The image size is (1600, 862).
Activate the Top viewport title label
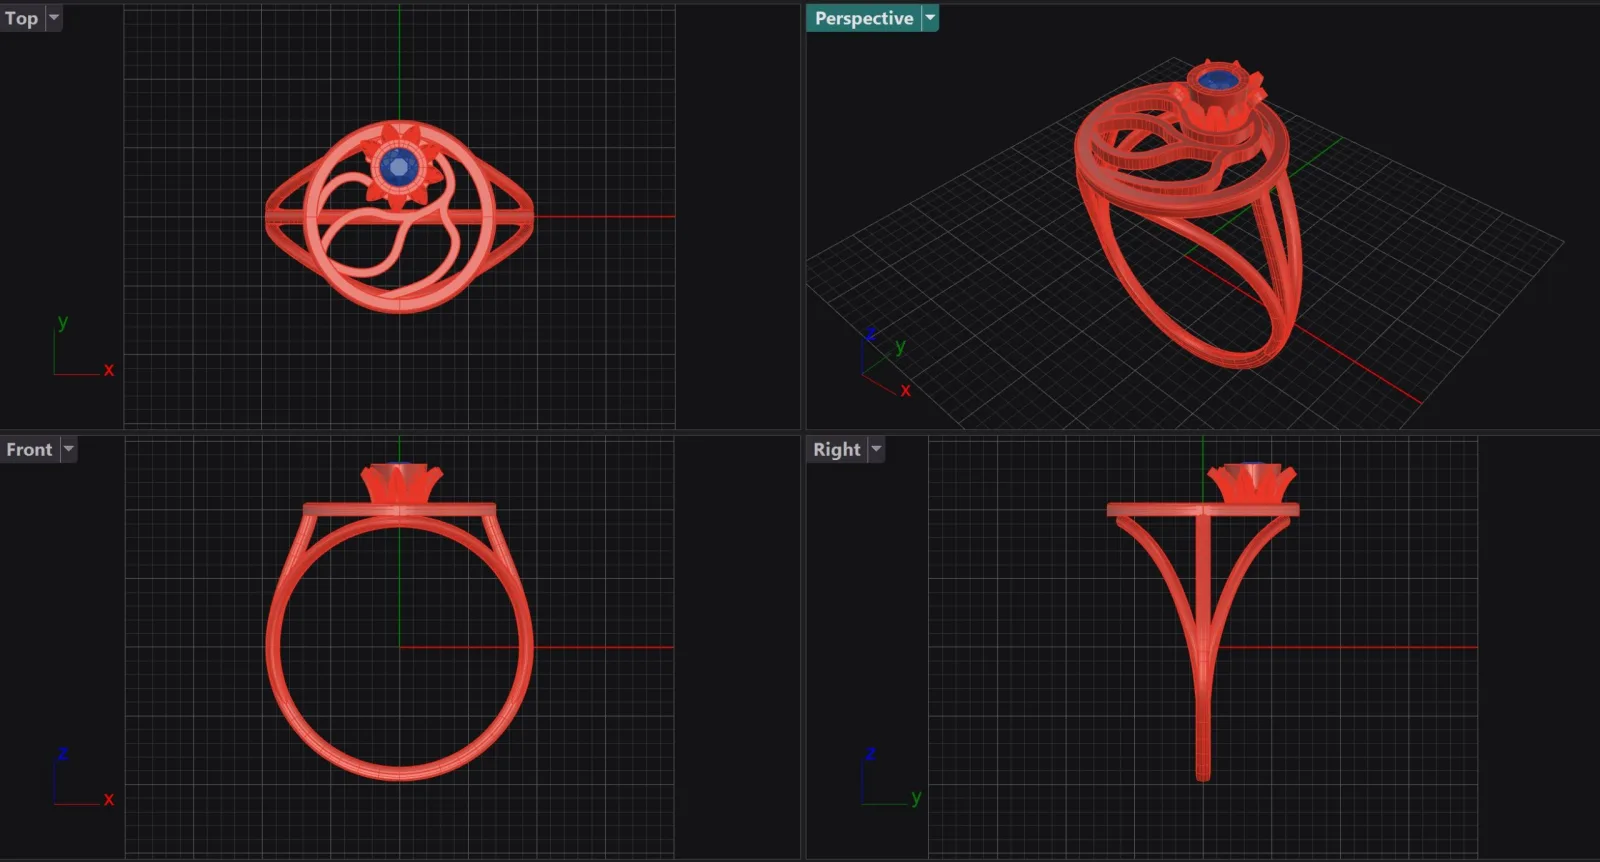click(22, 18)
